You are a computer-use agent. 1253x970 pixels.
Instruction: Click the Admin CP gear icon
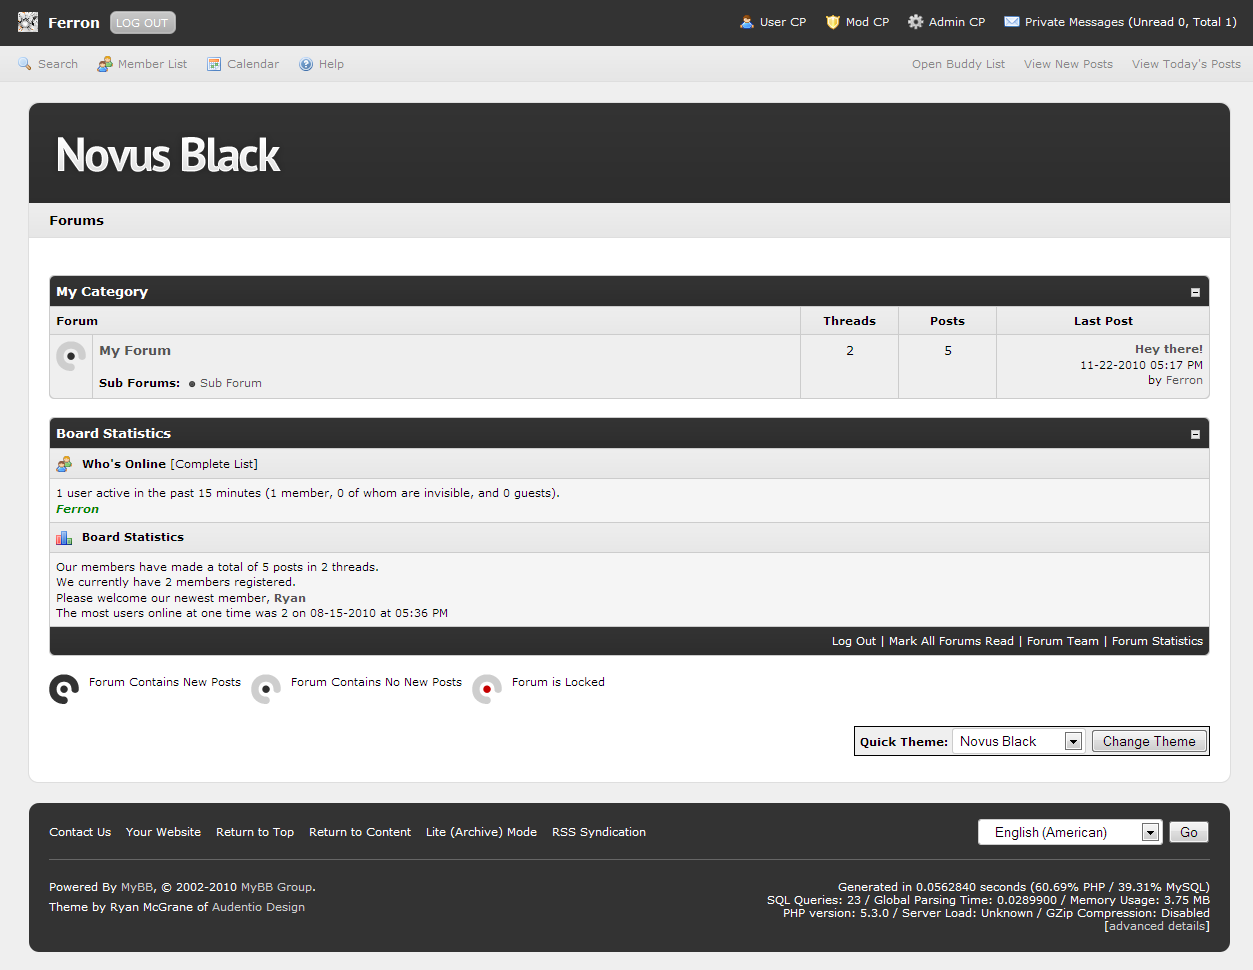point(915,22)
